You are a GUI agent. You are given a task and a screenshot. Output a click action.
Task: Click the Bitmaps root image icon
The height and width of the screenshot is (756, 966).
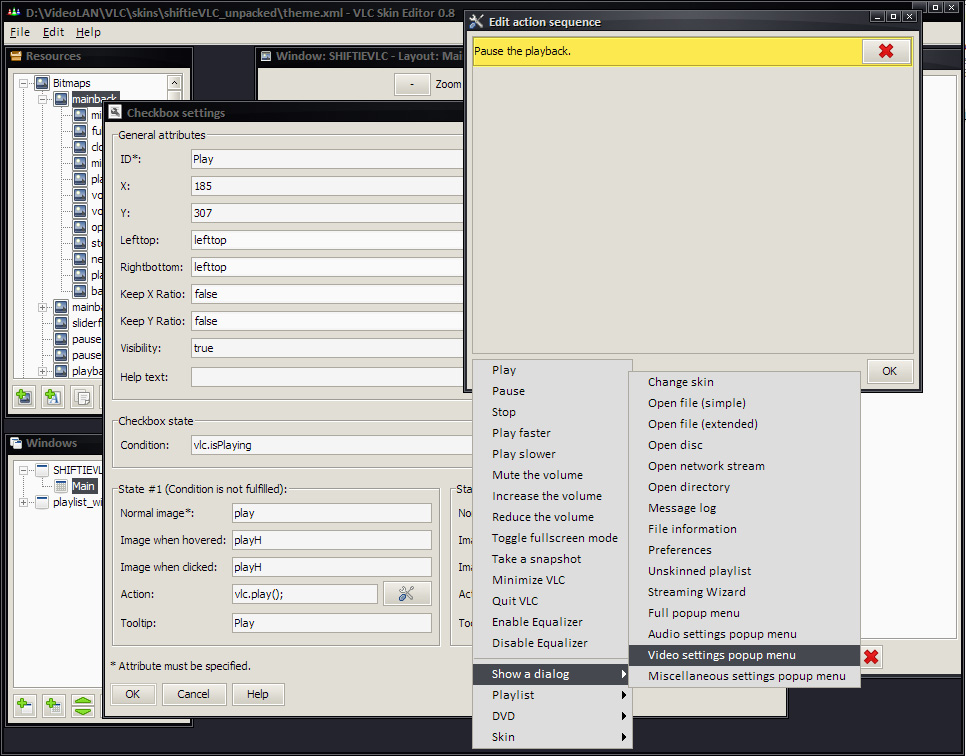point(42,83)
